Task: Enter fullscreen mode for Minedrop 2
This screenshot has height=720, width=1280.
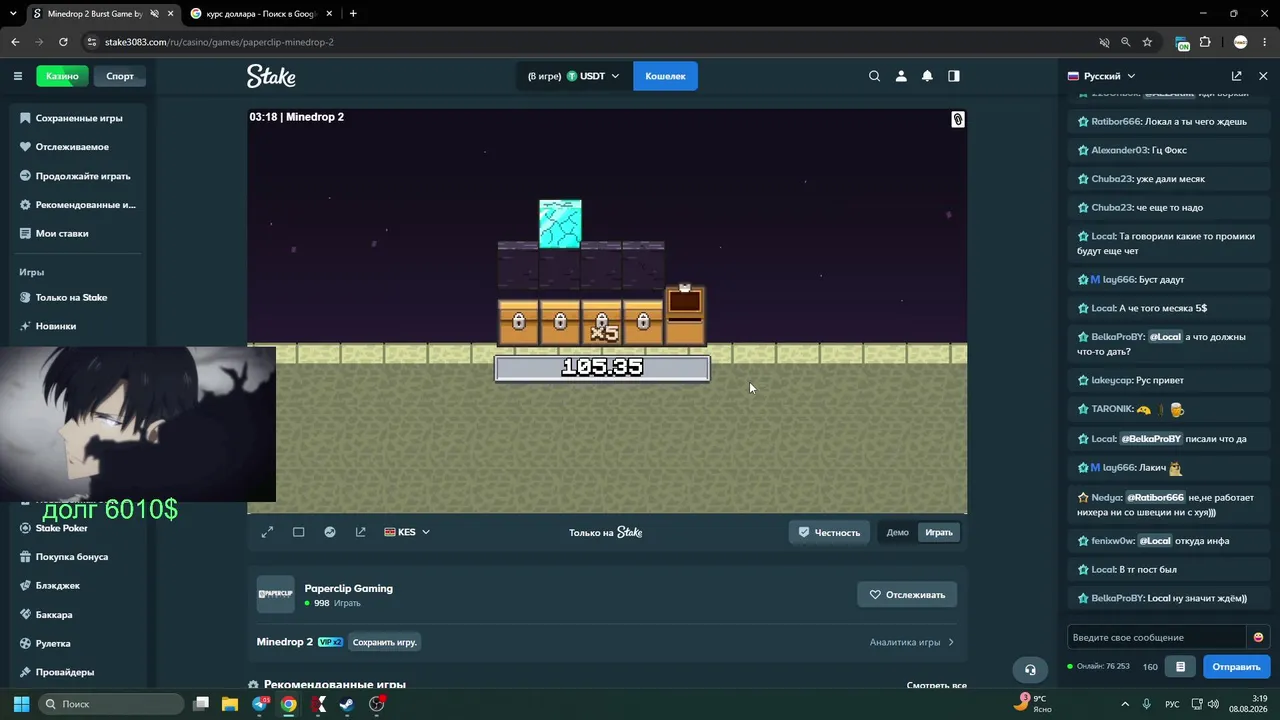Action: click(267, 532)
